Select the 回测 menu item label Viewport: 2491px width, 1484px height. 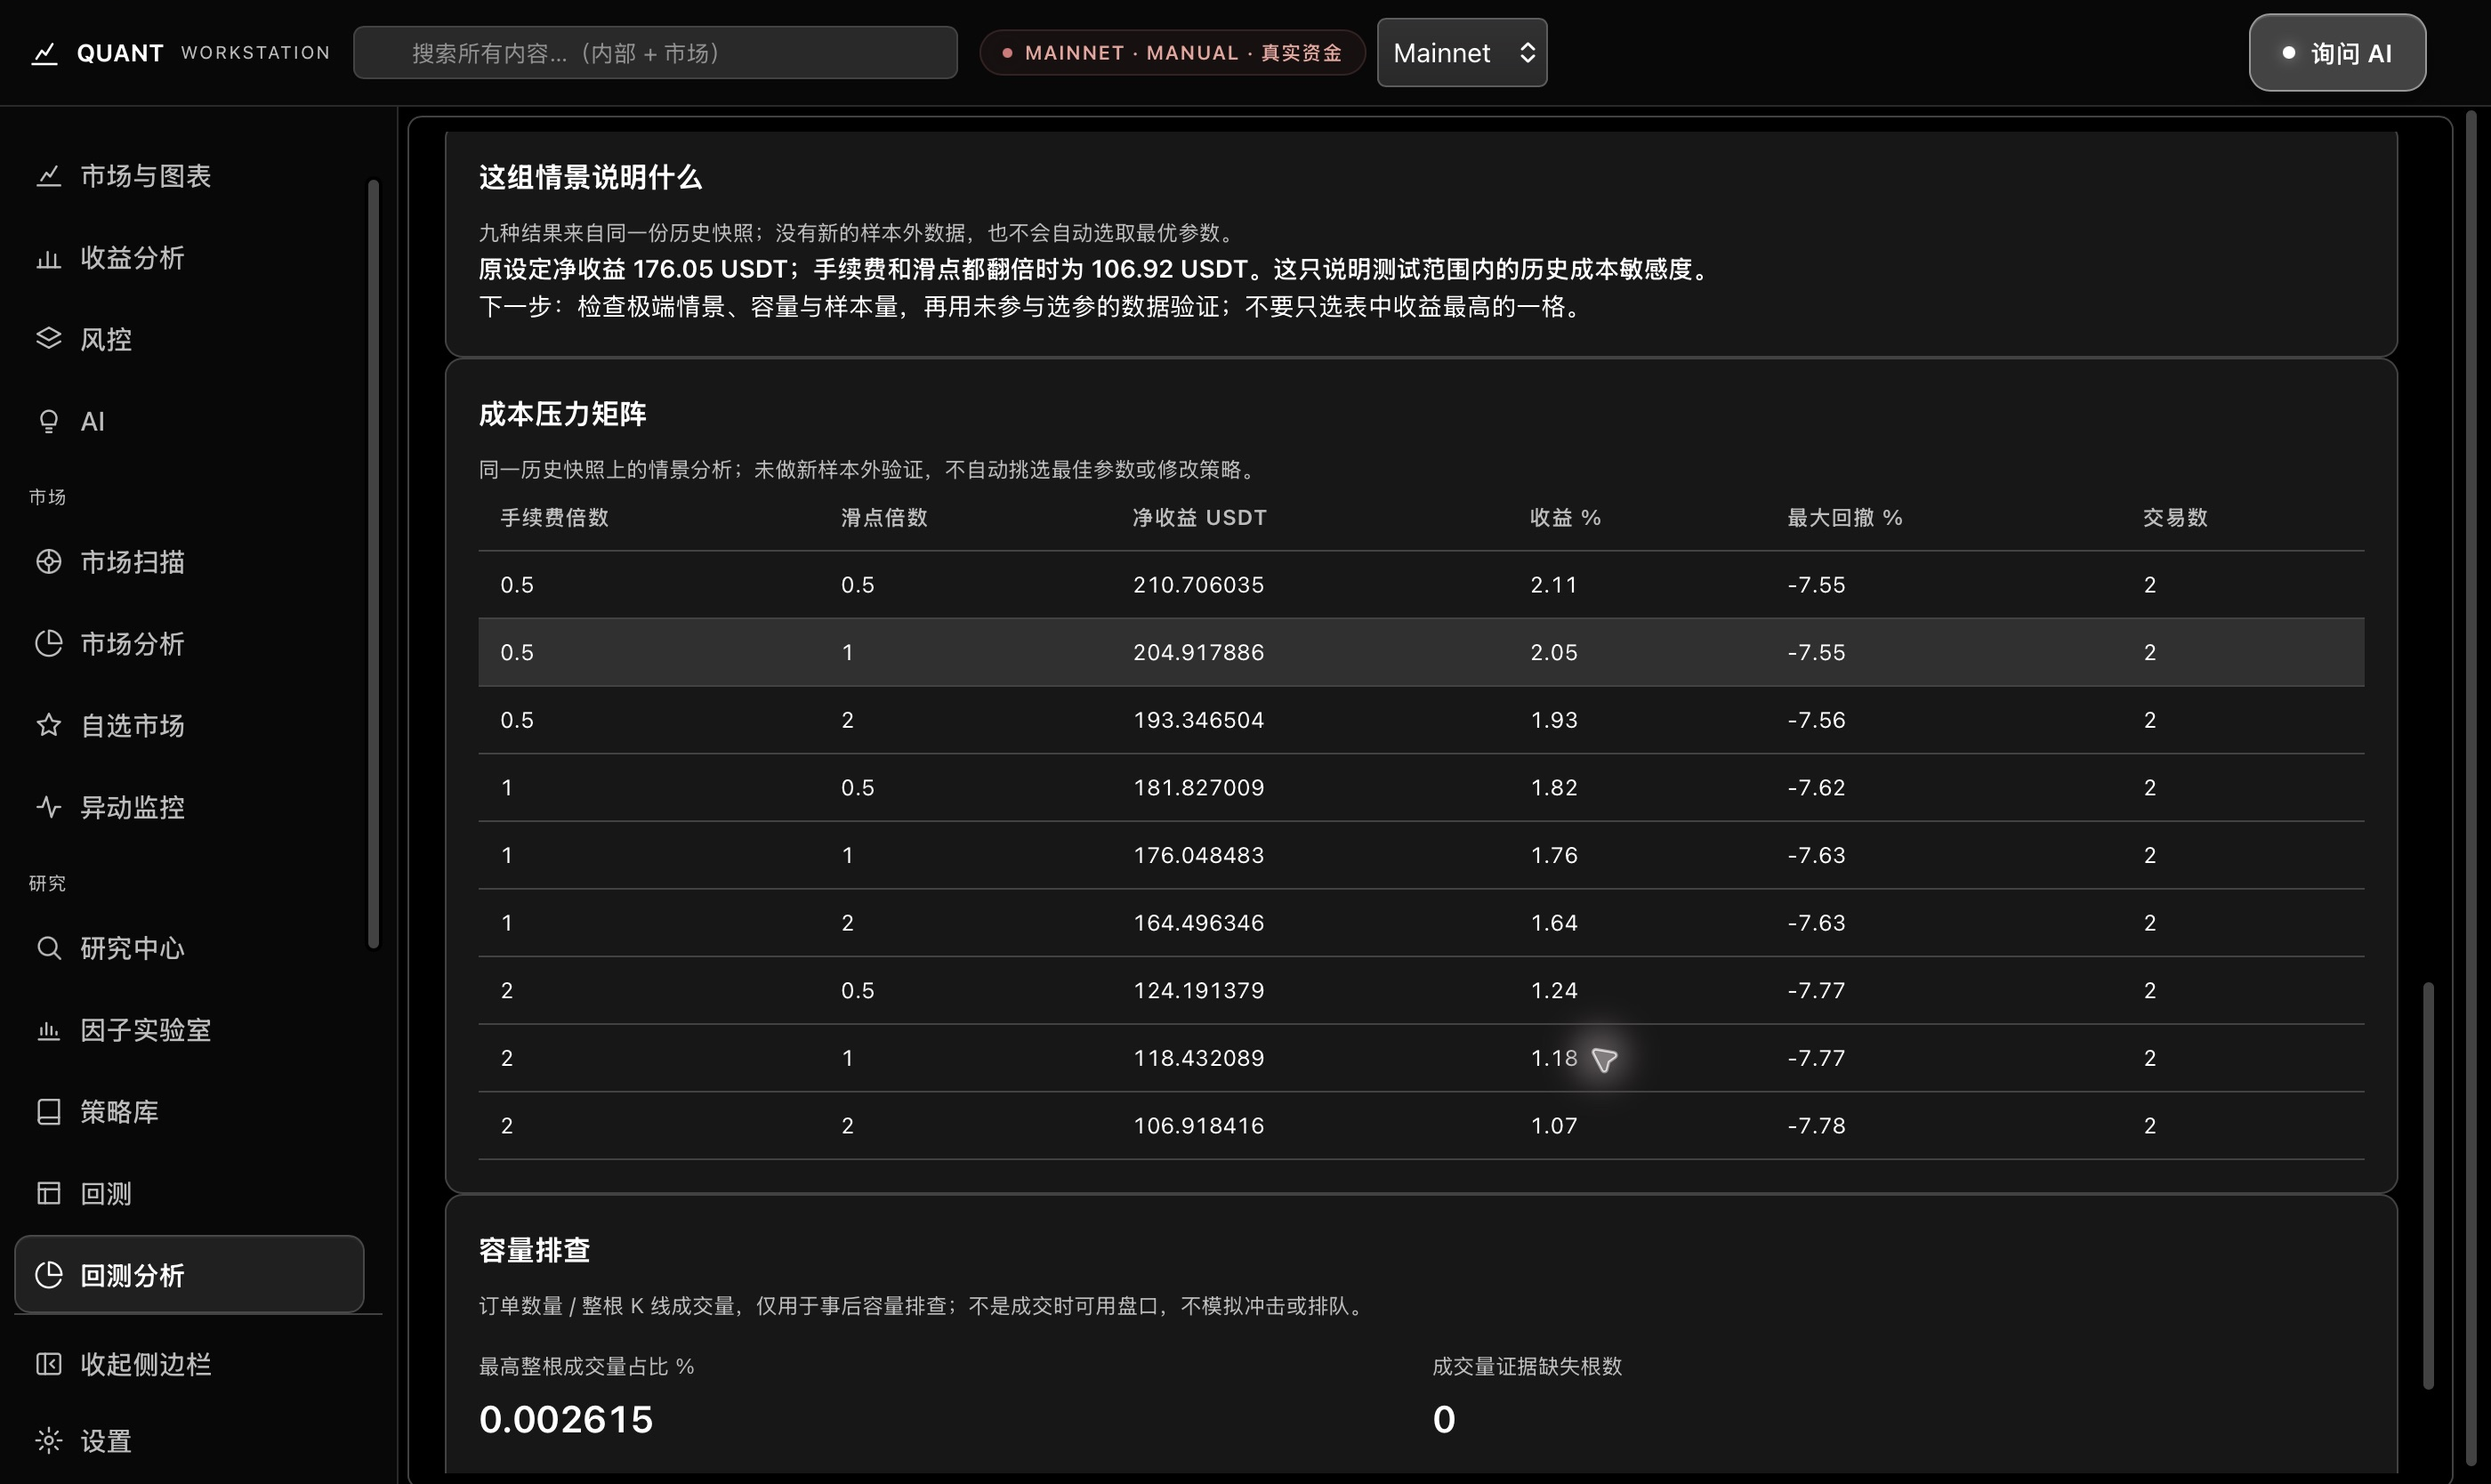[106, 1193]
